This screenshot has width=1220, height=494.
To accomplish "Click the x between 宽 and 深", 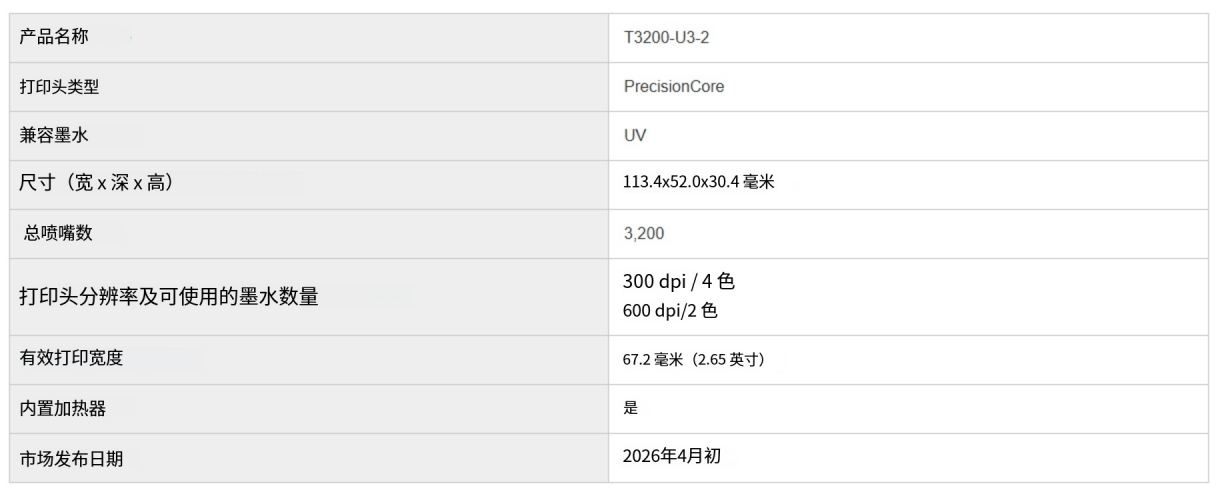I will tap(102, 185).
